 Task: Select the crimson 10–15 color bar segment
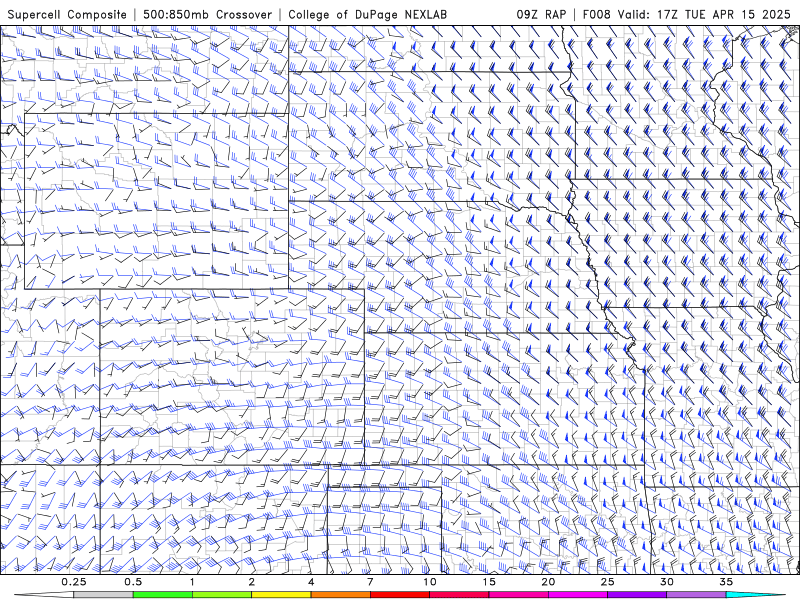[x=459, y=595]
